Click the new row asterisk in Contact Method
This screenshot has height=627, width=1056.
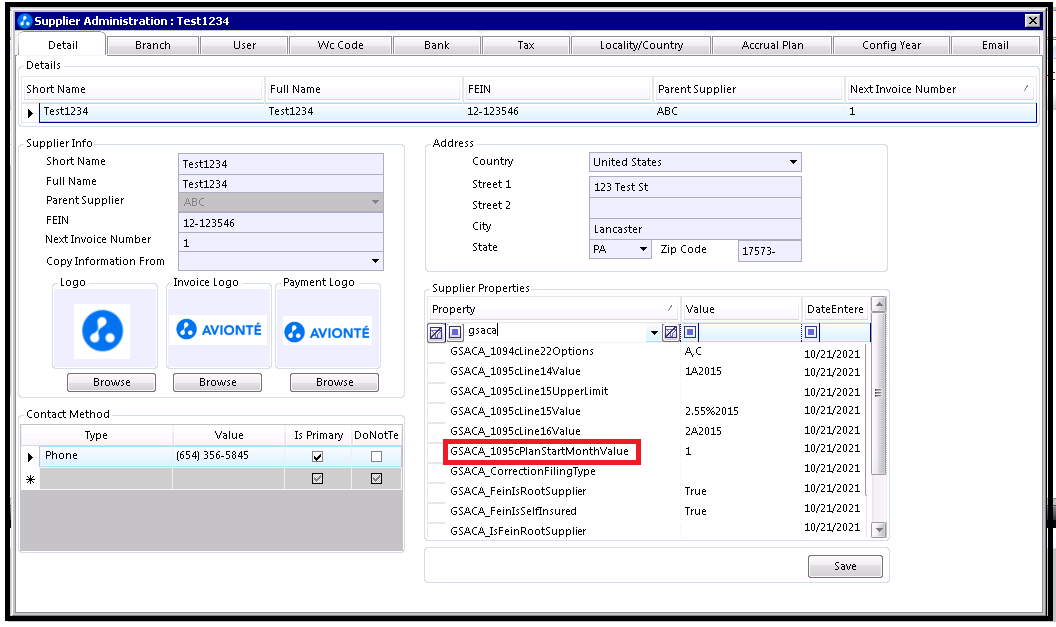(30, 480)
